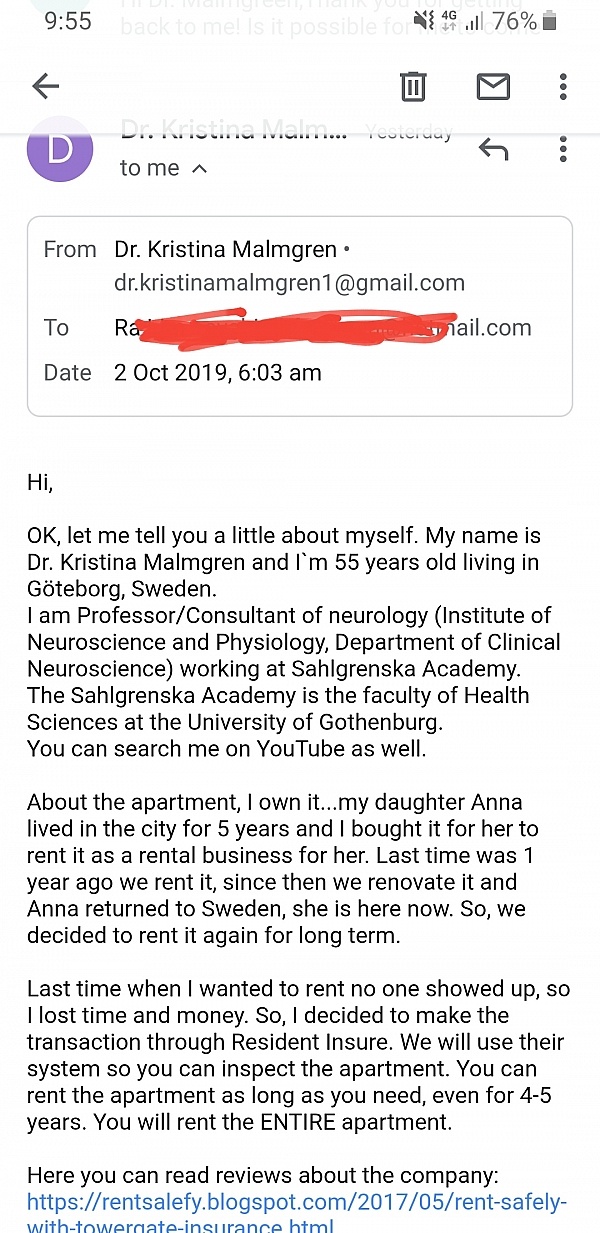
Task: Tap the date 2 Oct 2019, 6:03 am
Action: 217,373
